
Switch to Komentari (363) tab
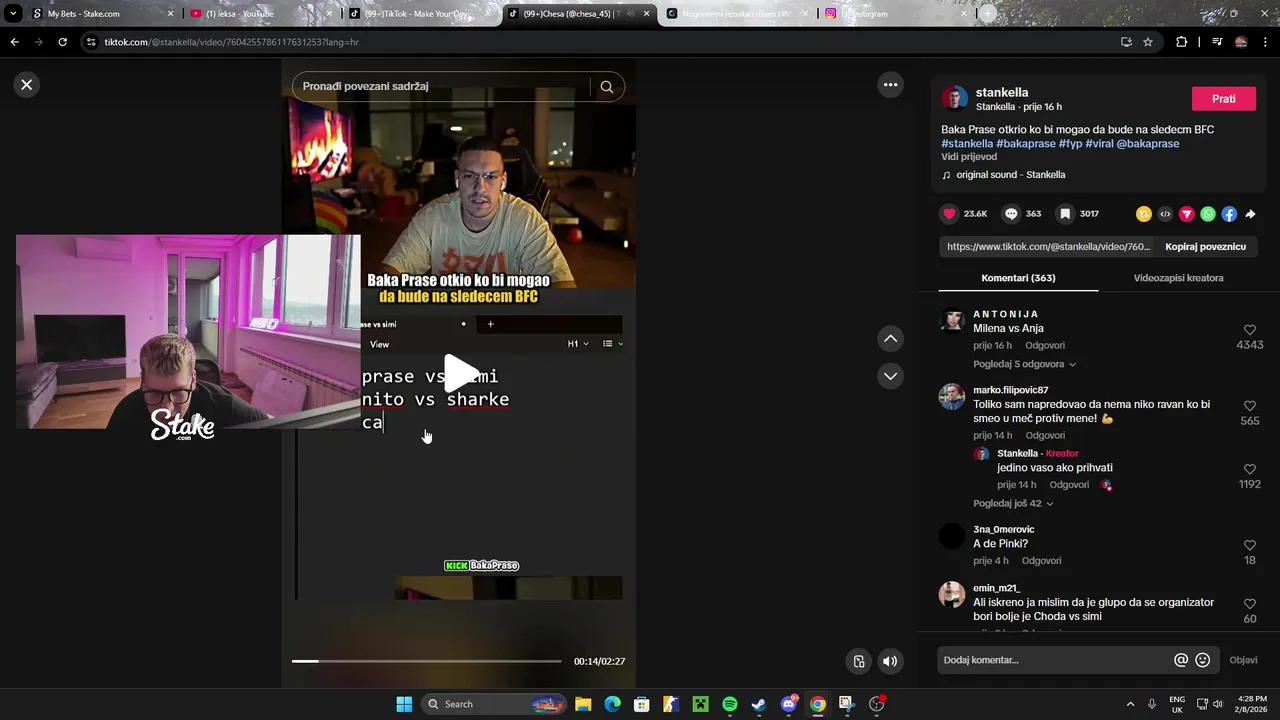pos(1018,278)
